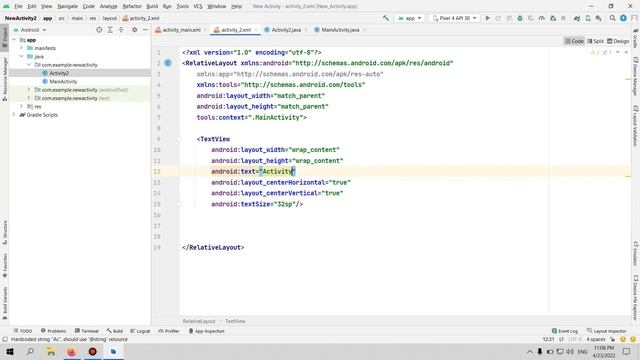
Task: Open the Refactor menu
Action: [132, 6]
